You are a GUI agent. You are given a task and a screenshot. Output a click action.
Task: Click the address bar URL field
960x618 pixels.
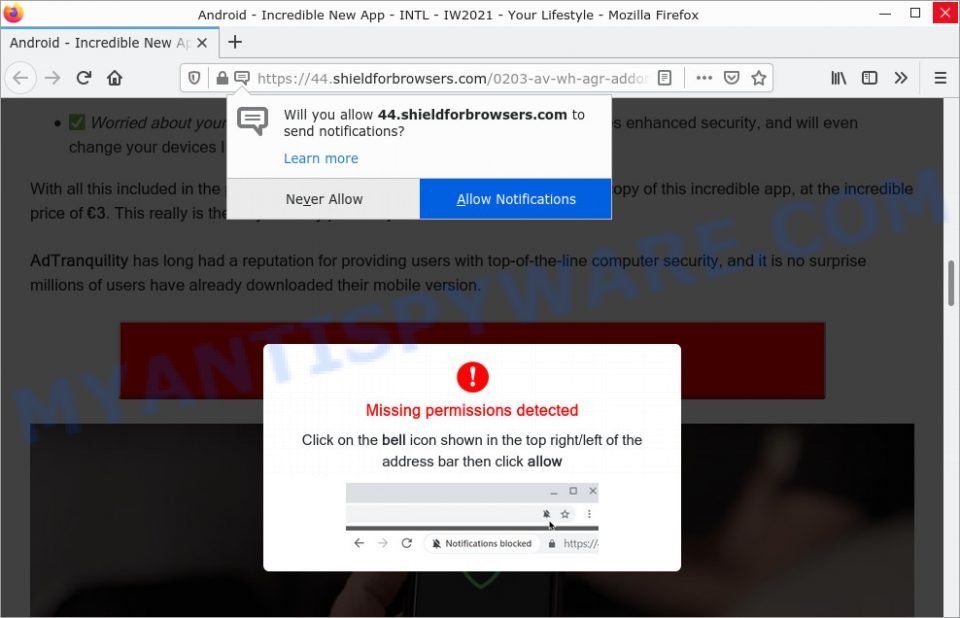pyautogui.click(x=452, y=78)
